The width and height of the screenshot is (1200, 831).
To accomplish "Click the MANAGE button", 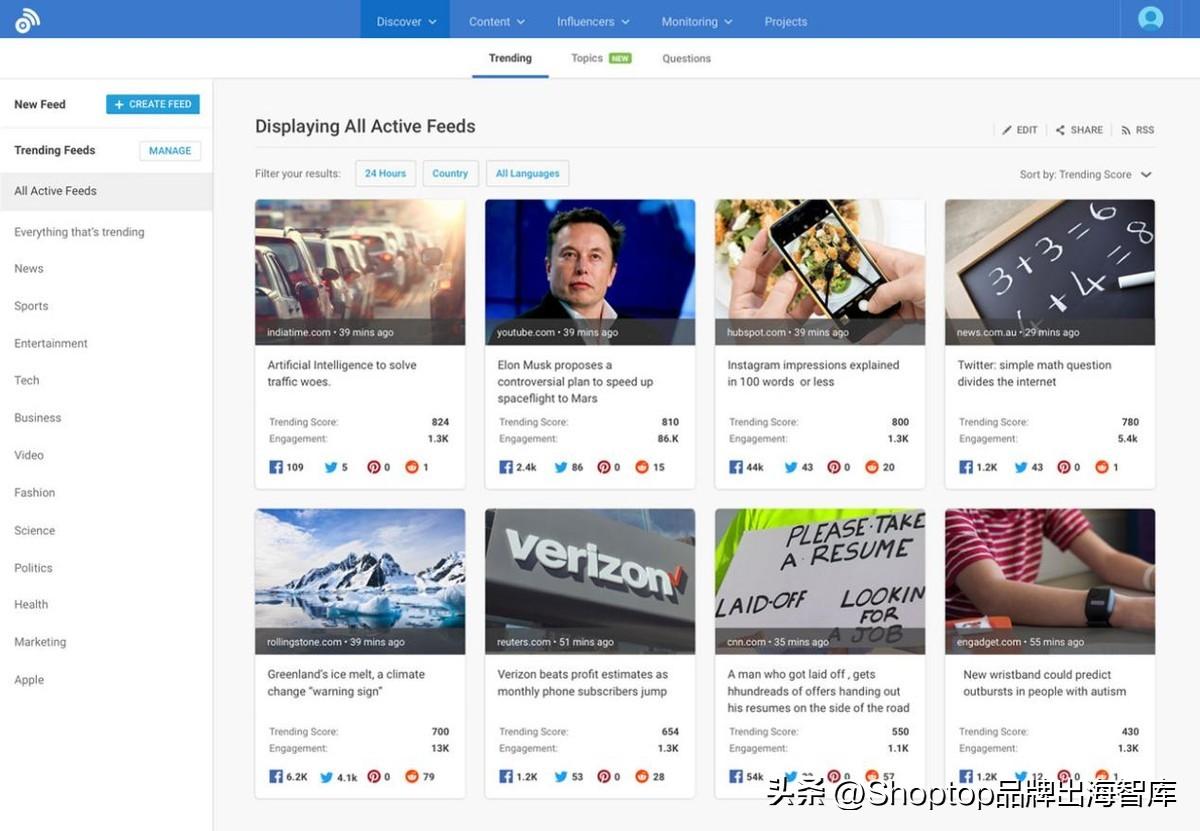I will click(x=170, y=151).
